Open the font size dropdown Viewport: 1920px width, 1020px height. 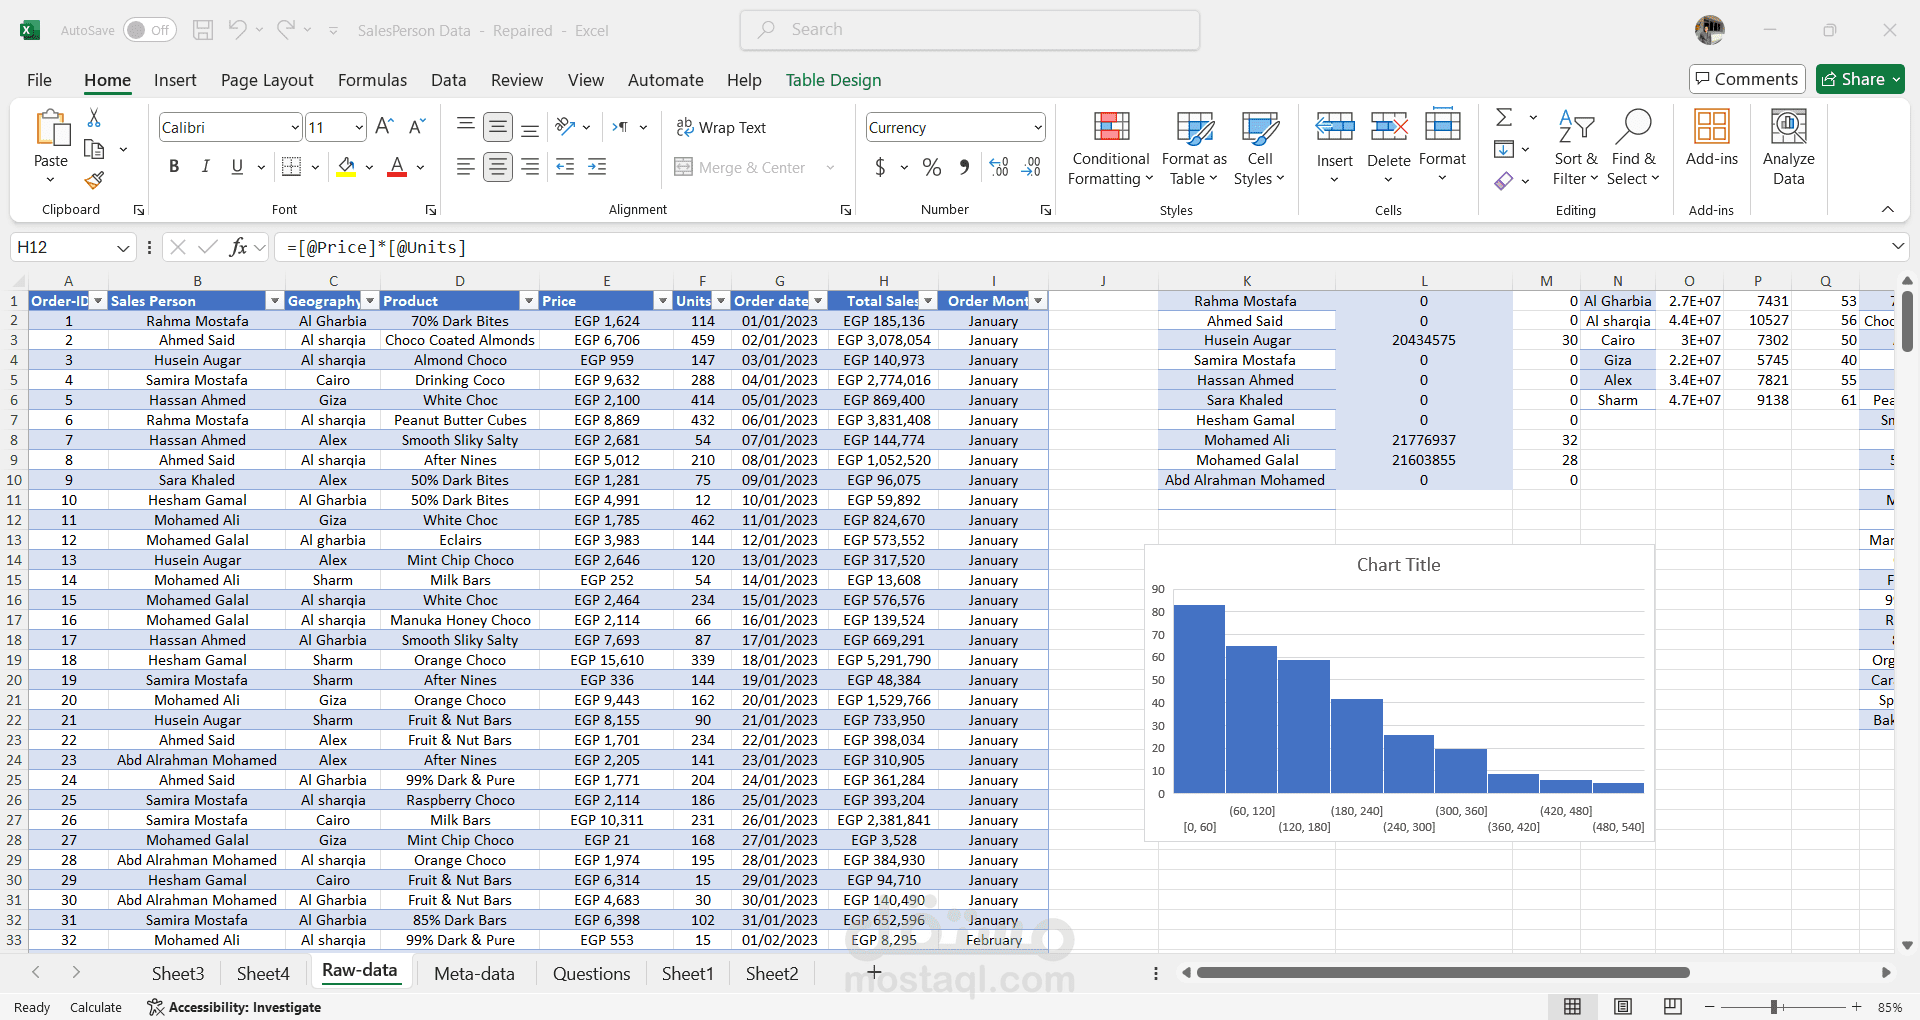359,127
